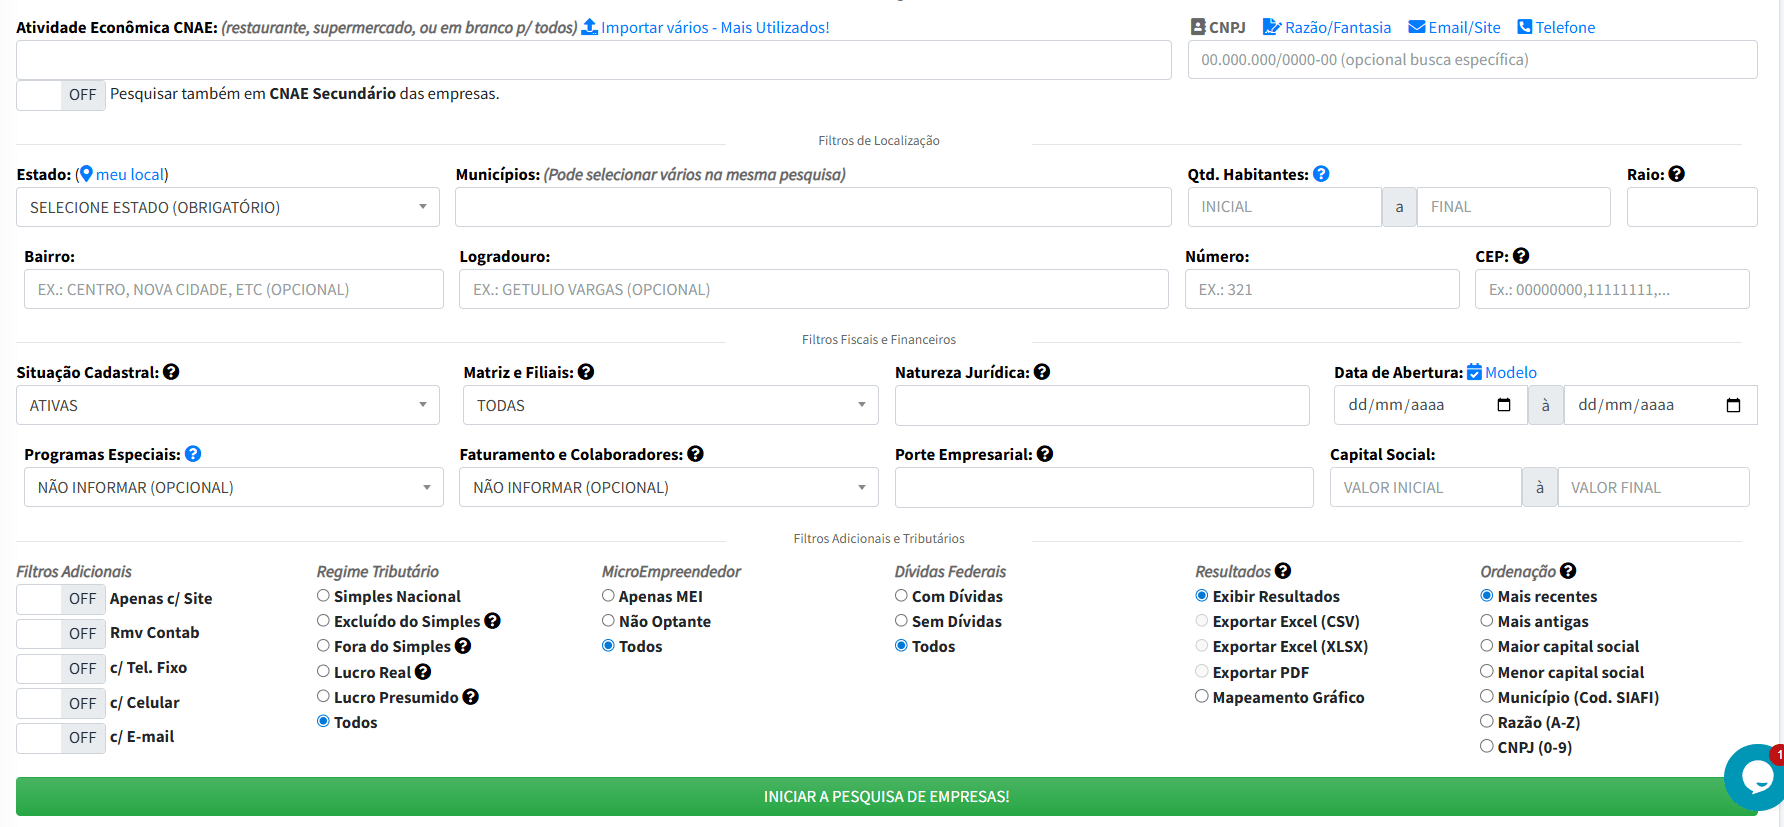Enable the Apenas c/ Site filter toggle
The image size is (1784, 827).
coord(61,599)
